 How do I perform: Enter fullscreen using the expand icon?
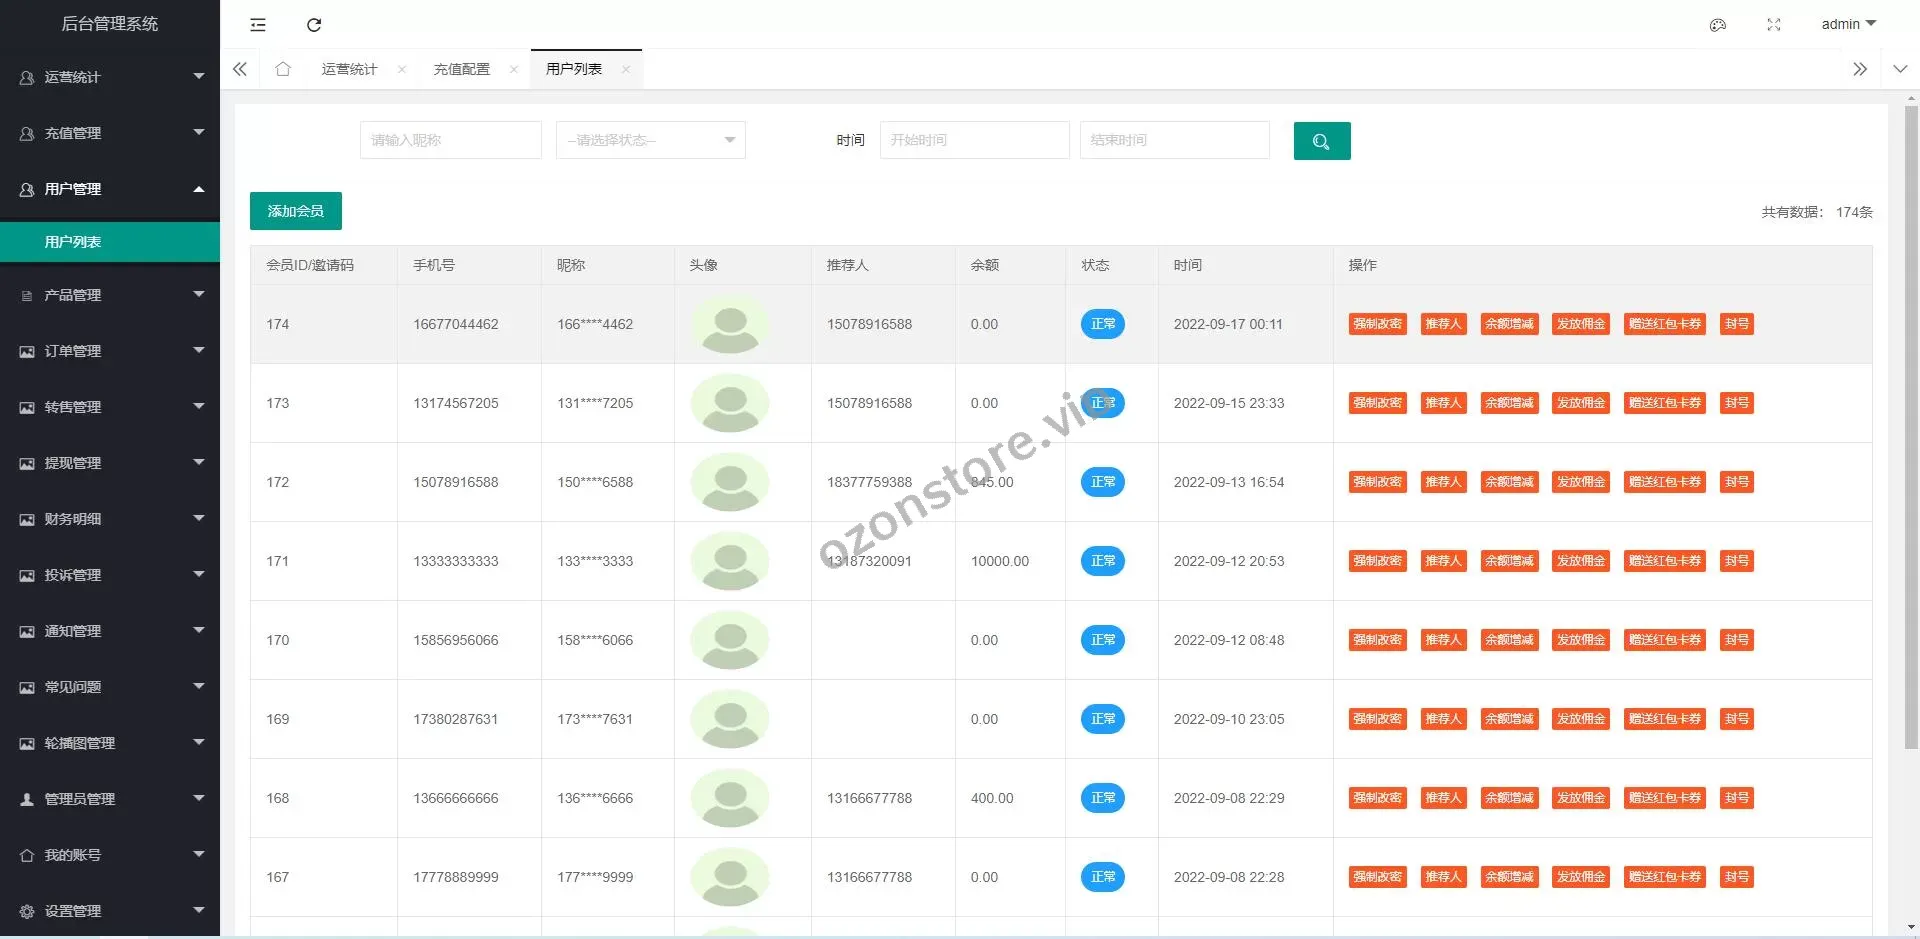tap(1773, 25)
